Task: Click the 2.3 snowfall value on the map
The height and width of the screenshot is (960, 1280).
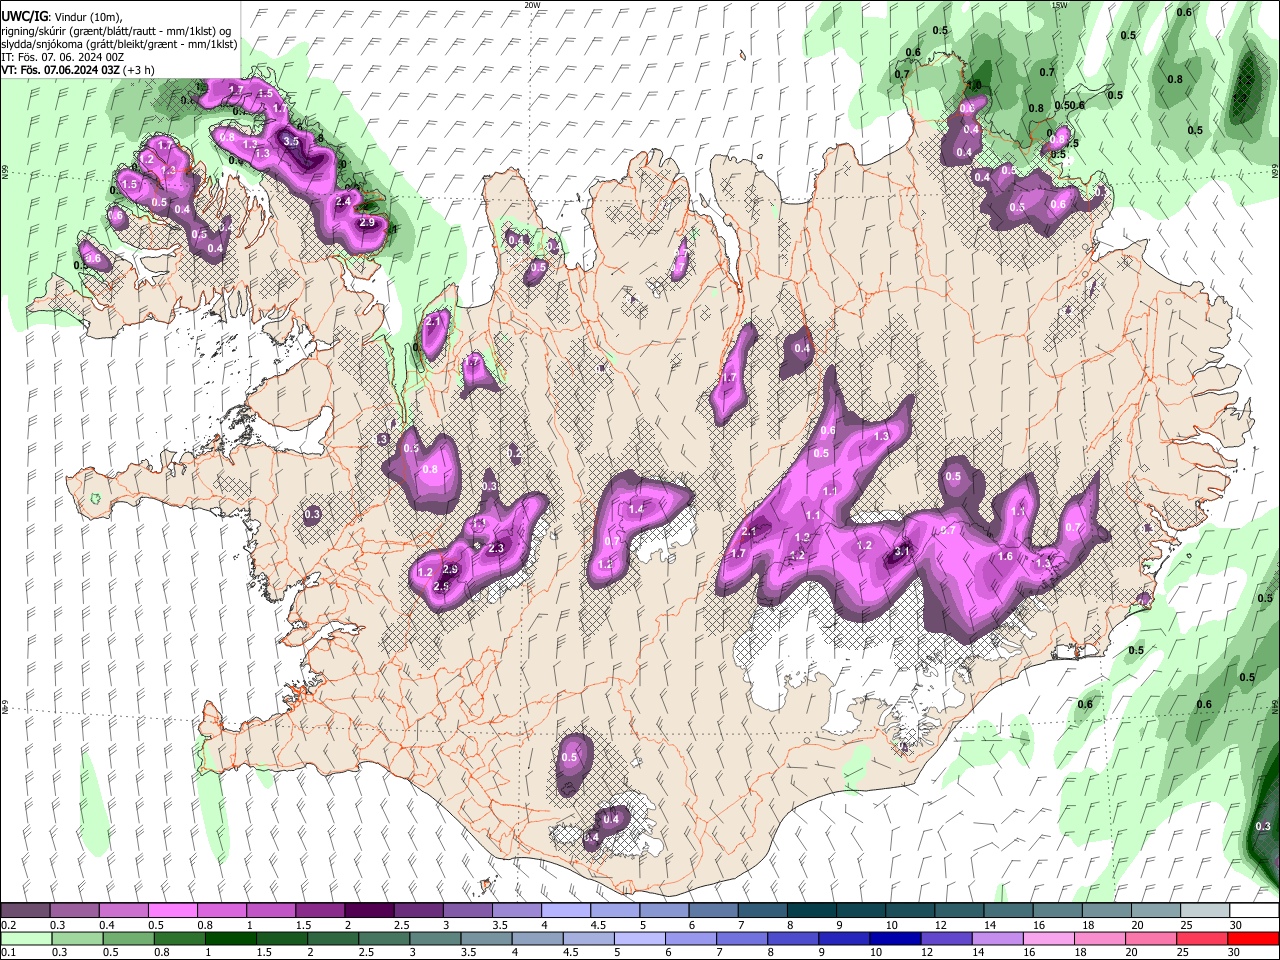Action: 495,548
